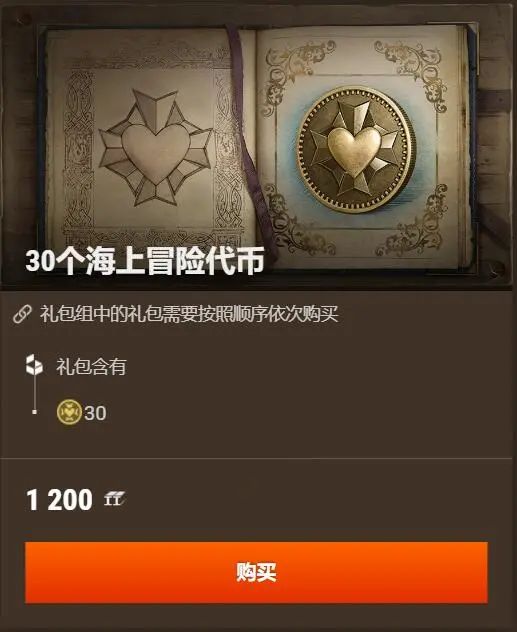517x632 pixels.
Task: Click the 礼包含有 contents label
Action: [91, 367]
